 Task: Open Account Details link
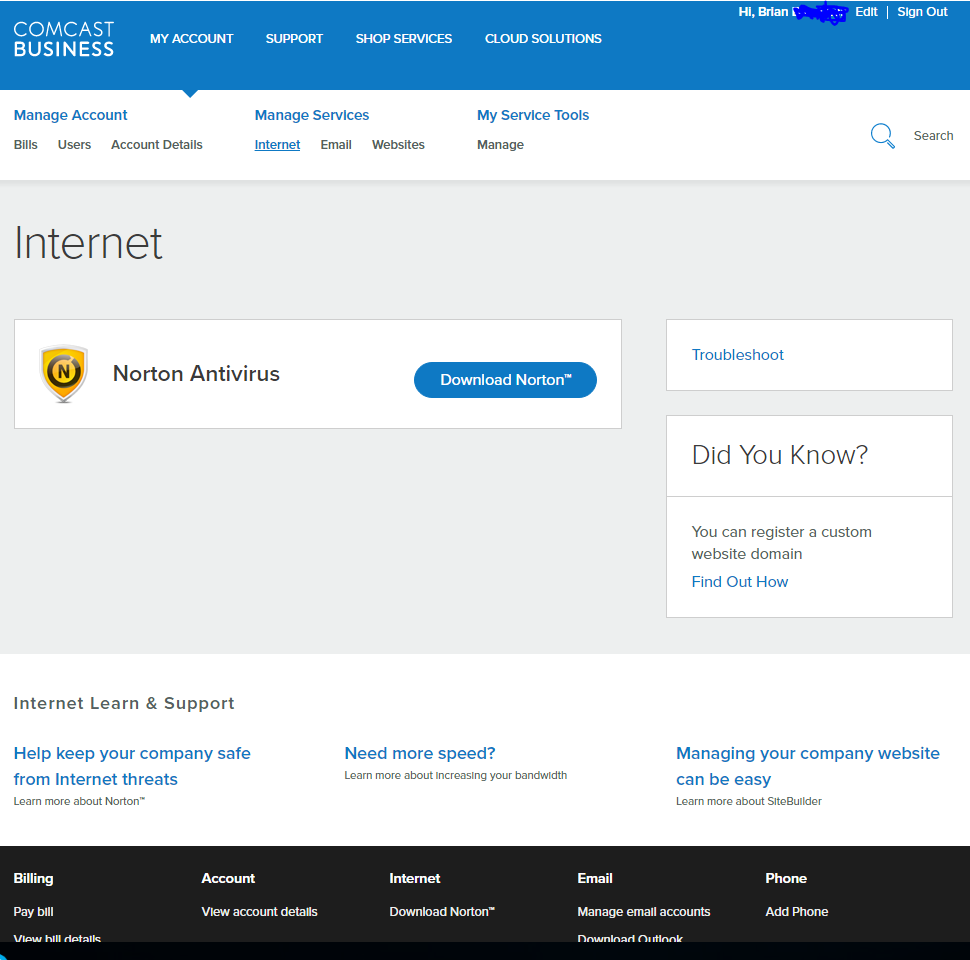157,145
